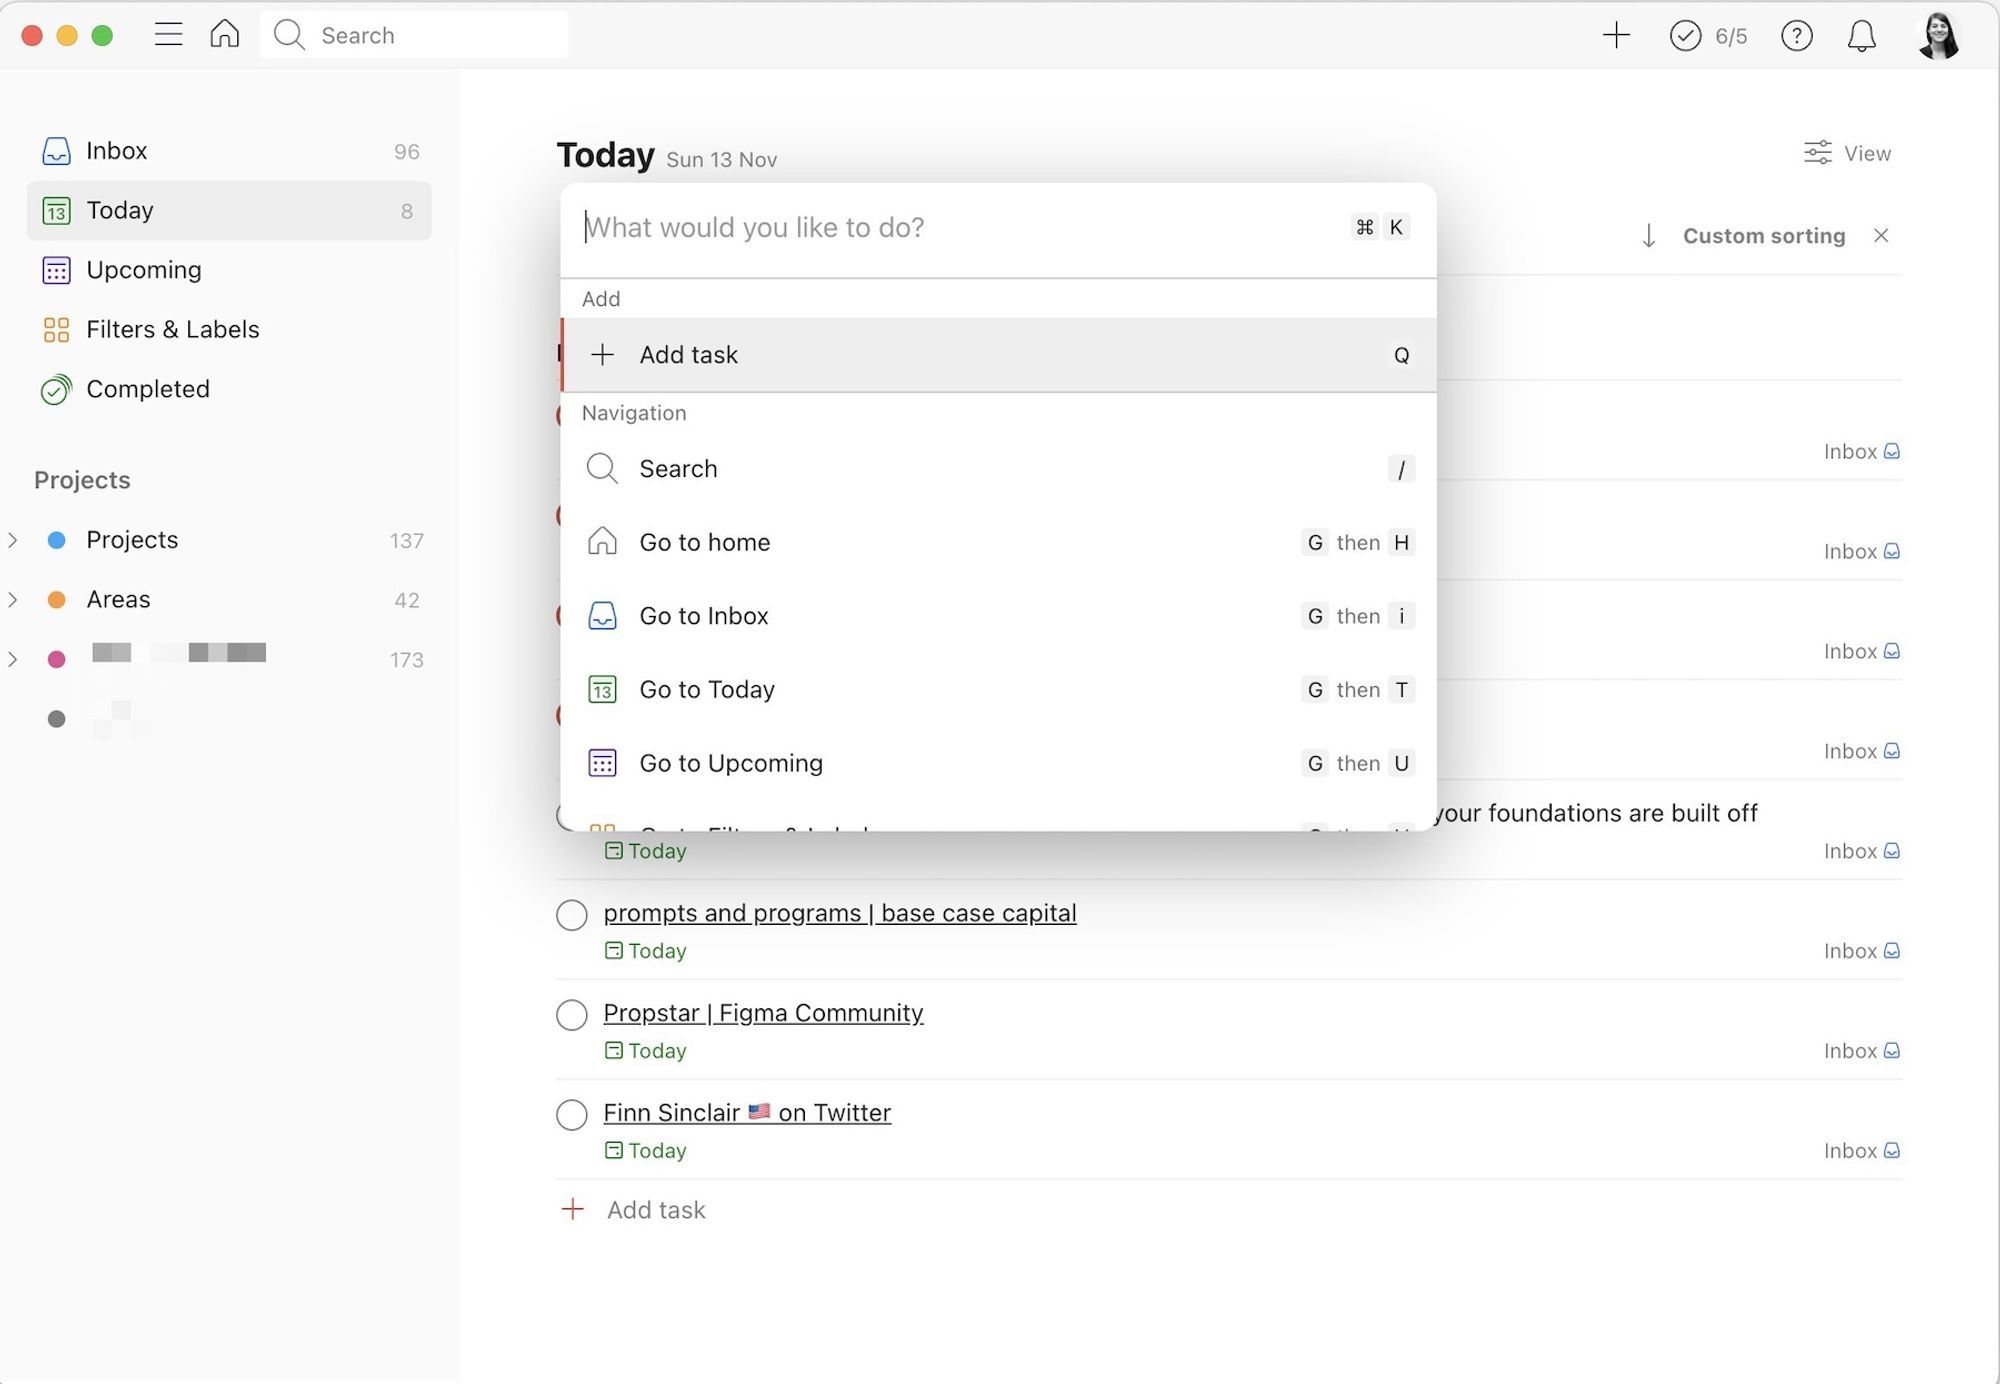Expand the Areas project chevron

click(13, 600)
